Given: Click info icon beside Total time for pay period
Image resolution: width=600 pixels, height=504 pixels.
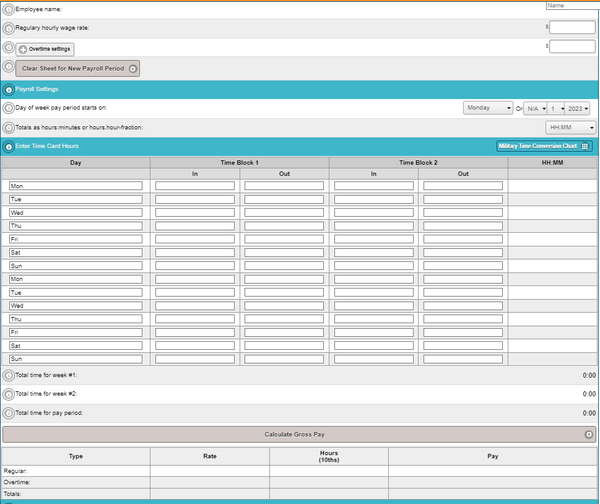Looking at the screenshot, I should (9, 412).
